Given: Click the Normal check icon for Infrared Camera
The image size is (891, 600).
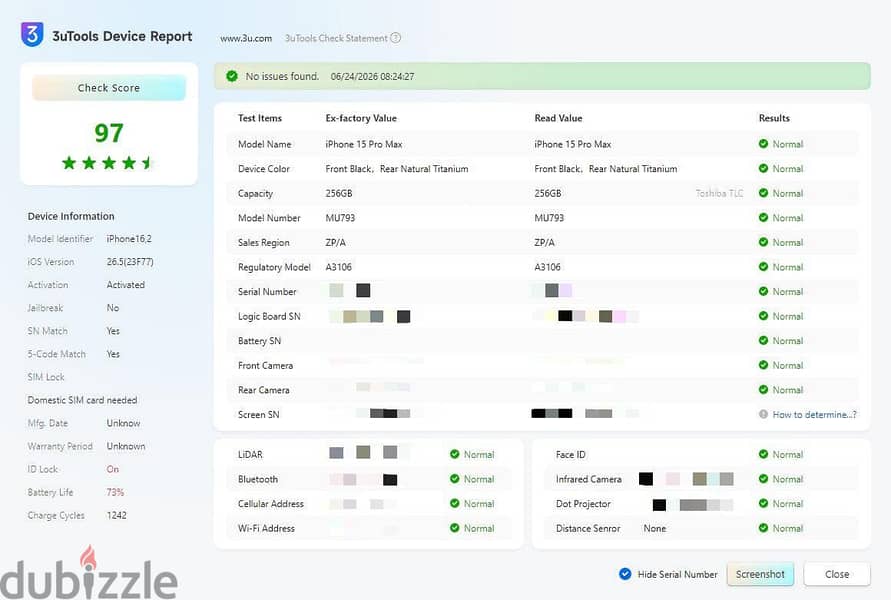Looking at the screenshot, I should 763,478.
